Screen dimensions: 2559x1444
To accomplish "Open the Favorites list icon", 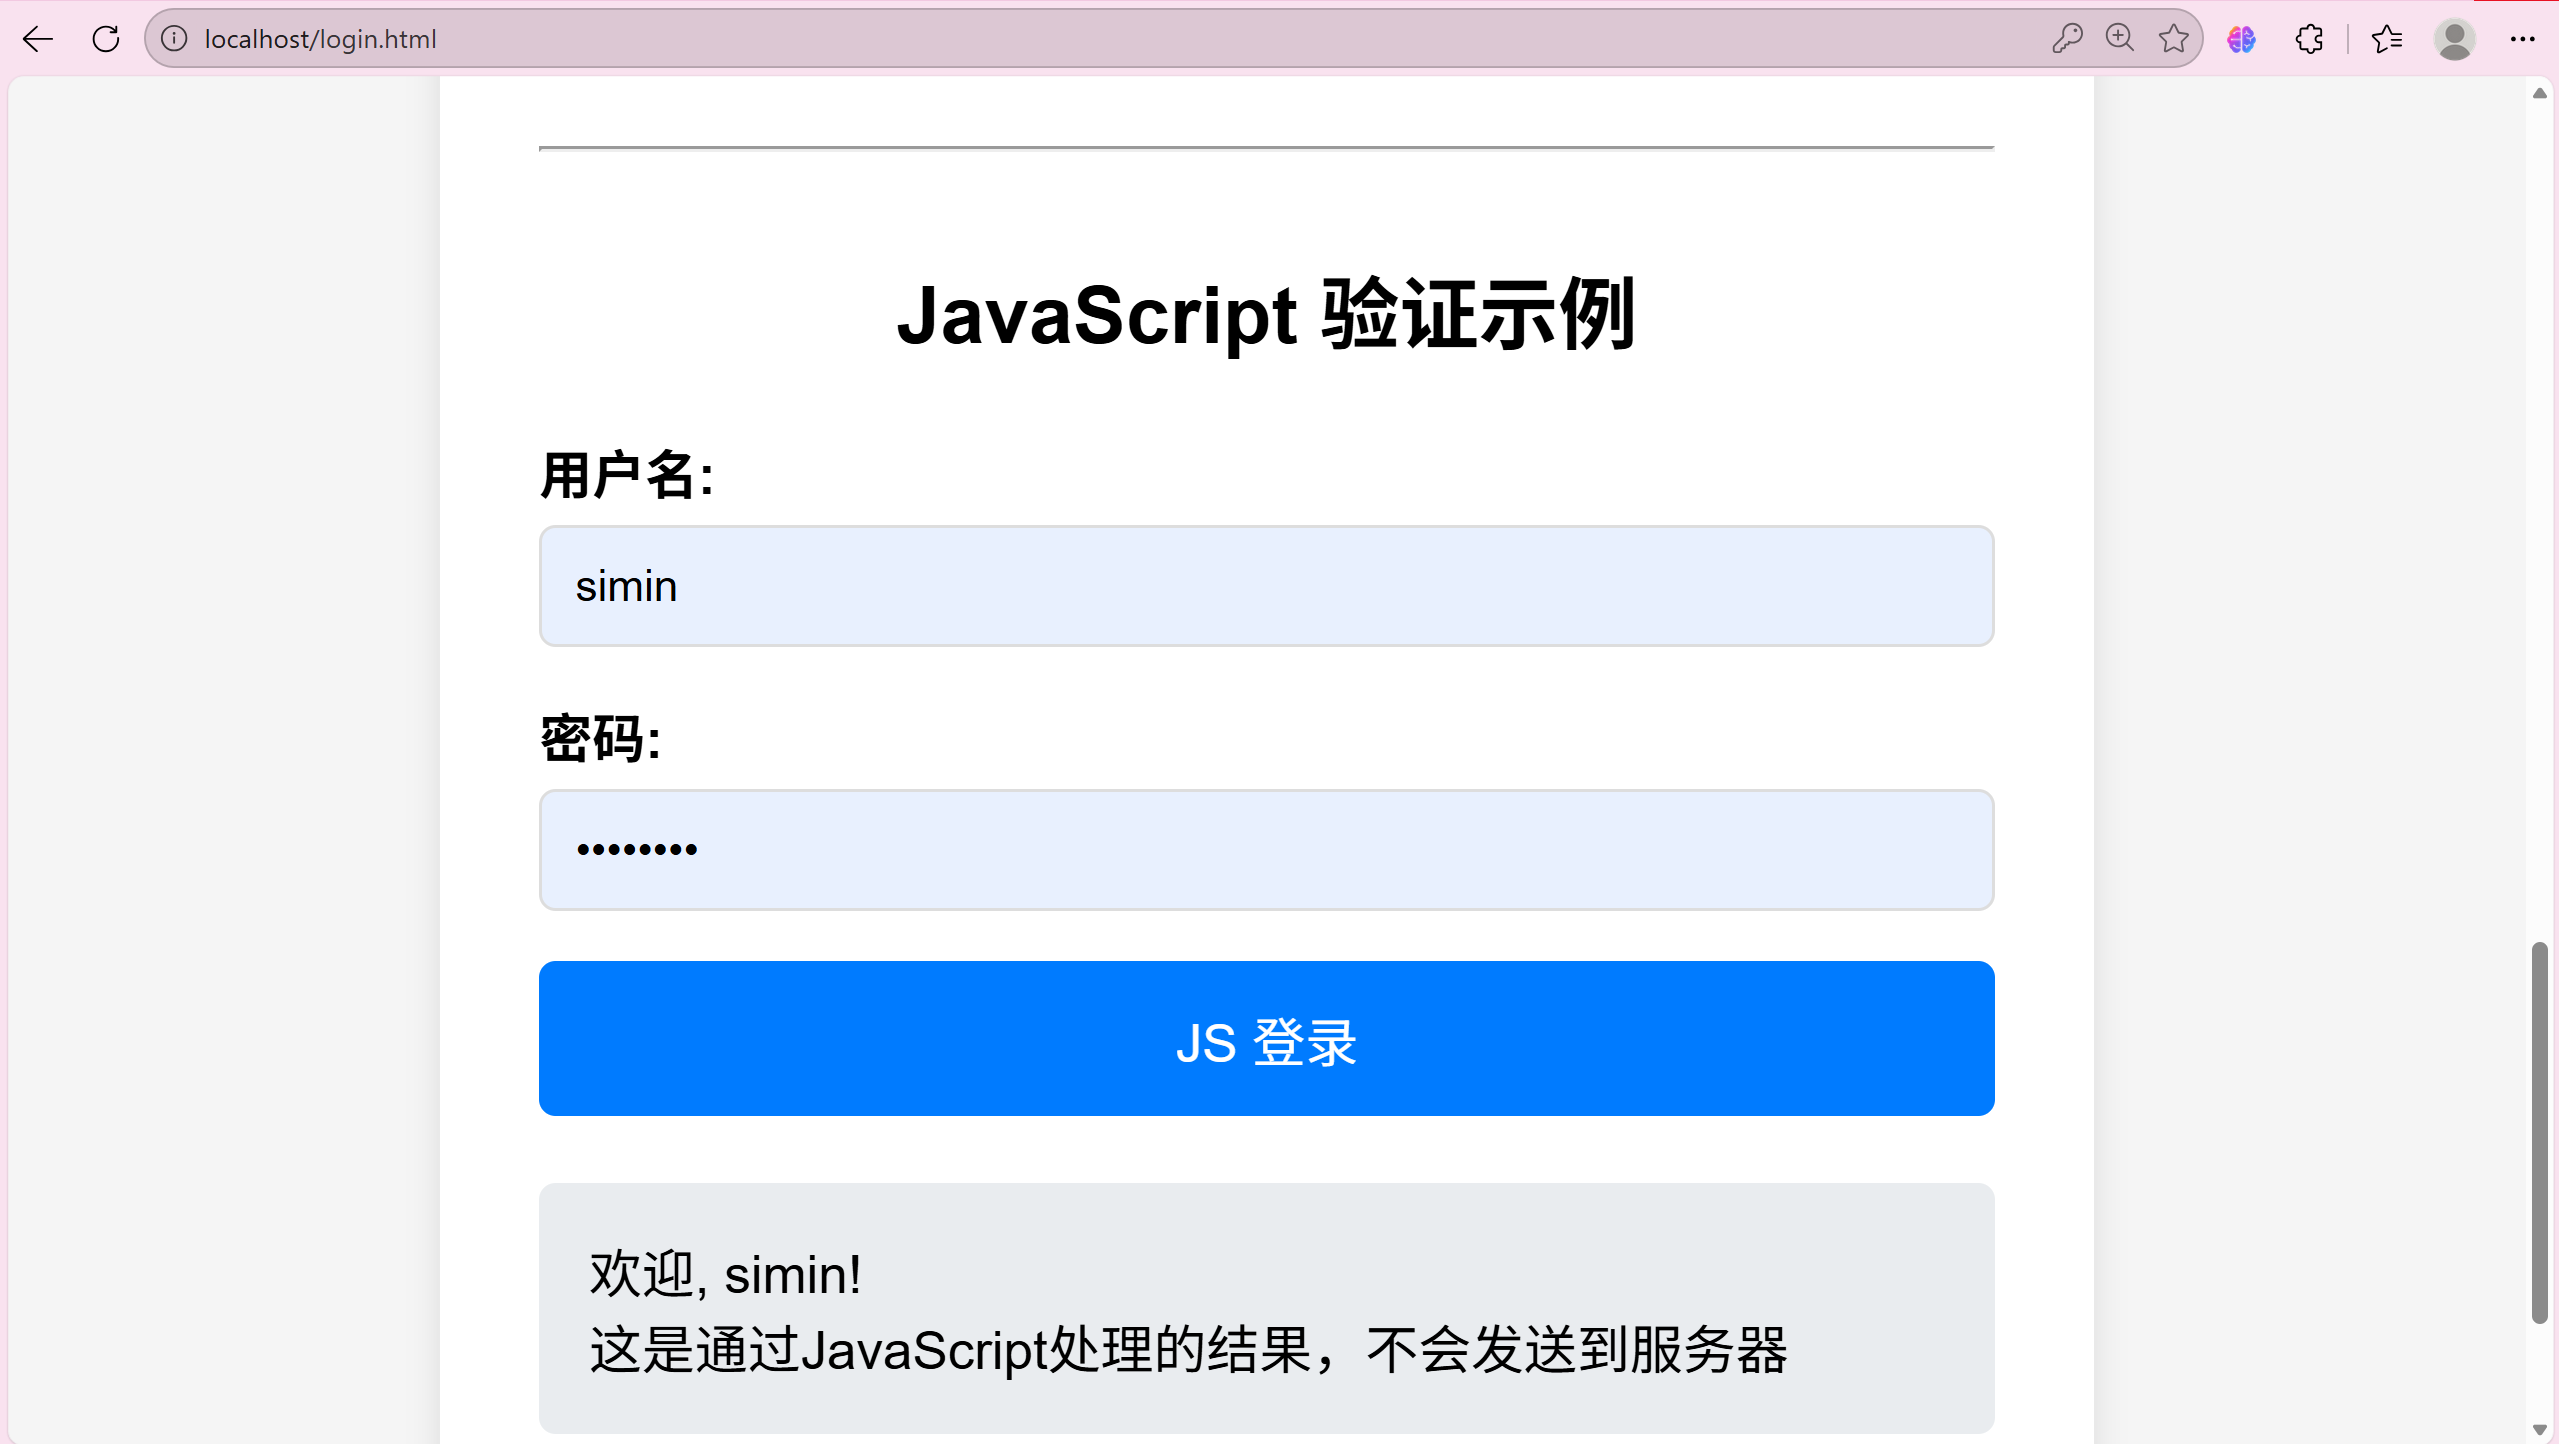I will point(2386,39).
